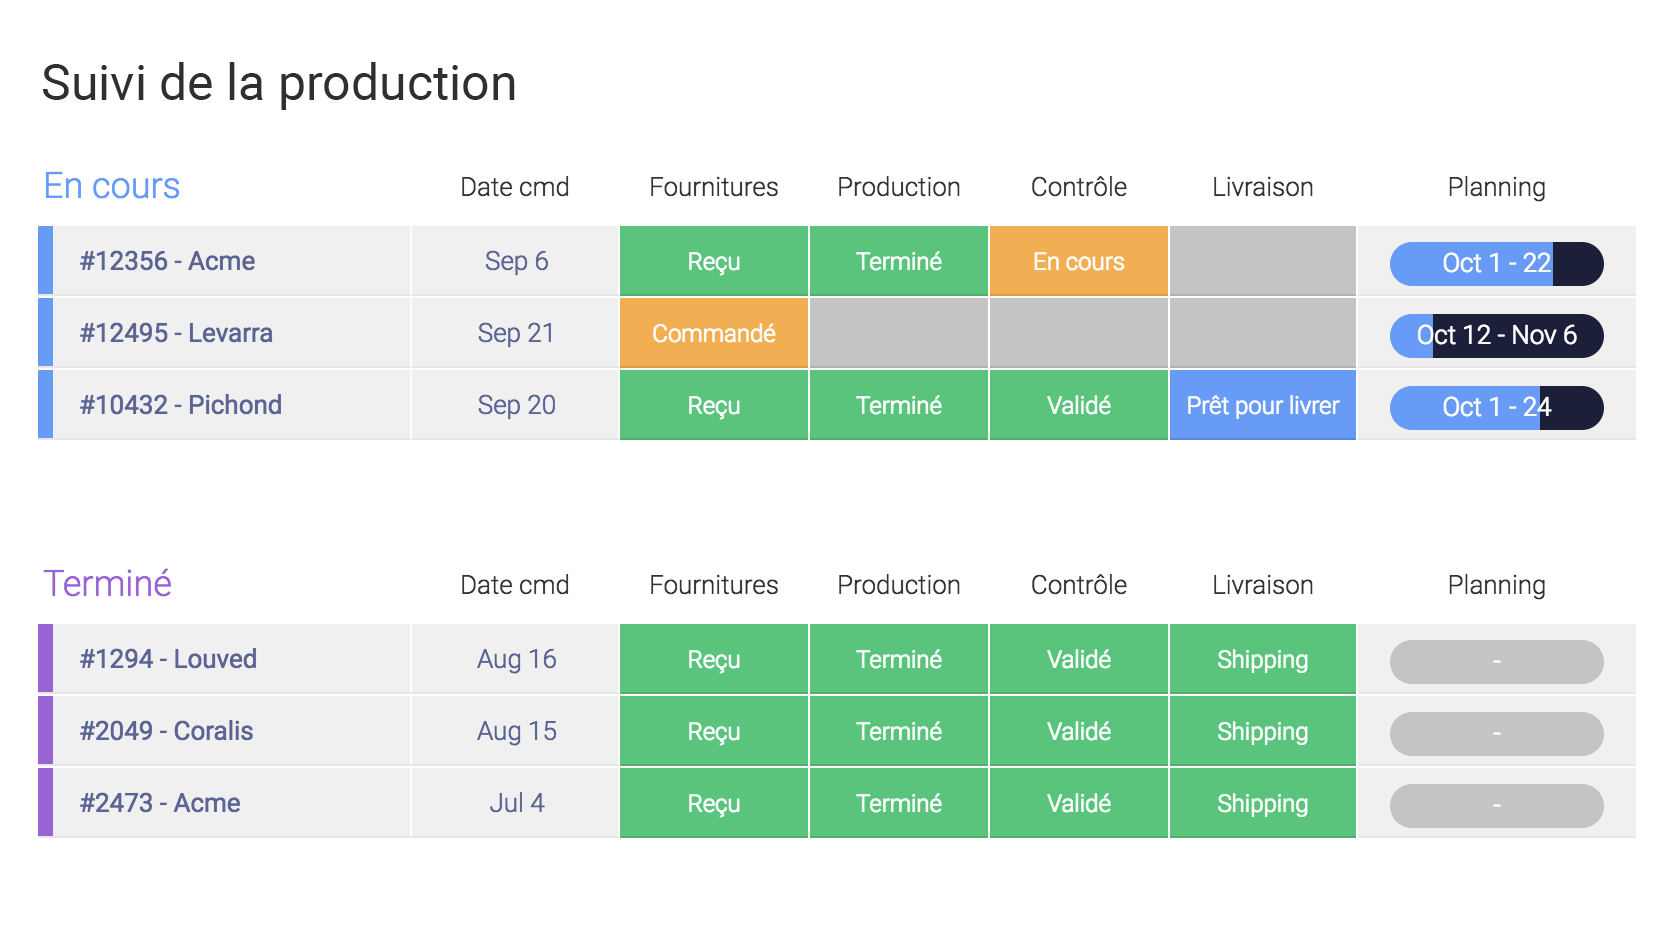
Task: Click the 'Shipping' status for #2473 - Acme
Action: (1262, 803)
